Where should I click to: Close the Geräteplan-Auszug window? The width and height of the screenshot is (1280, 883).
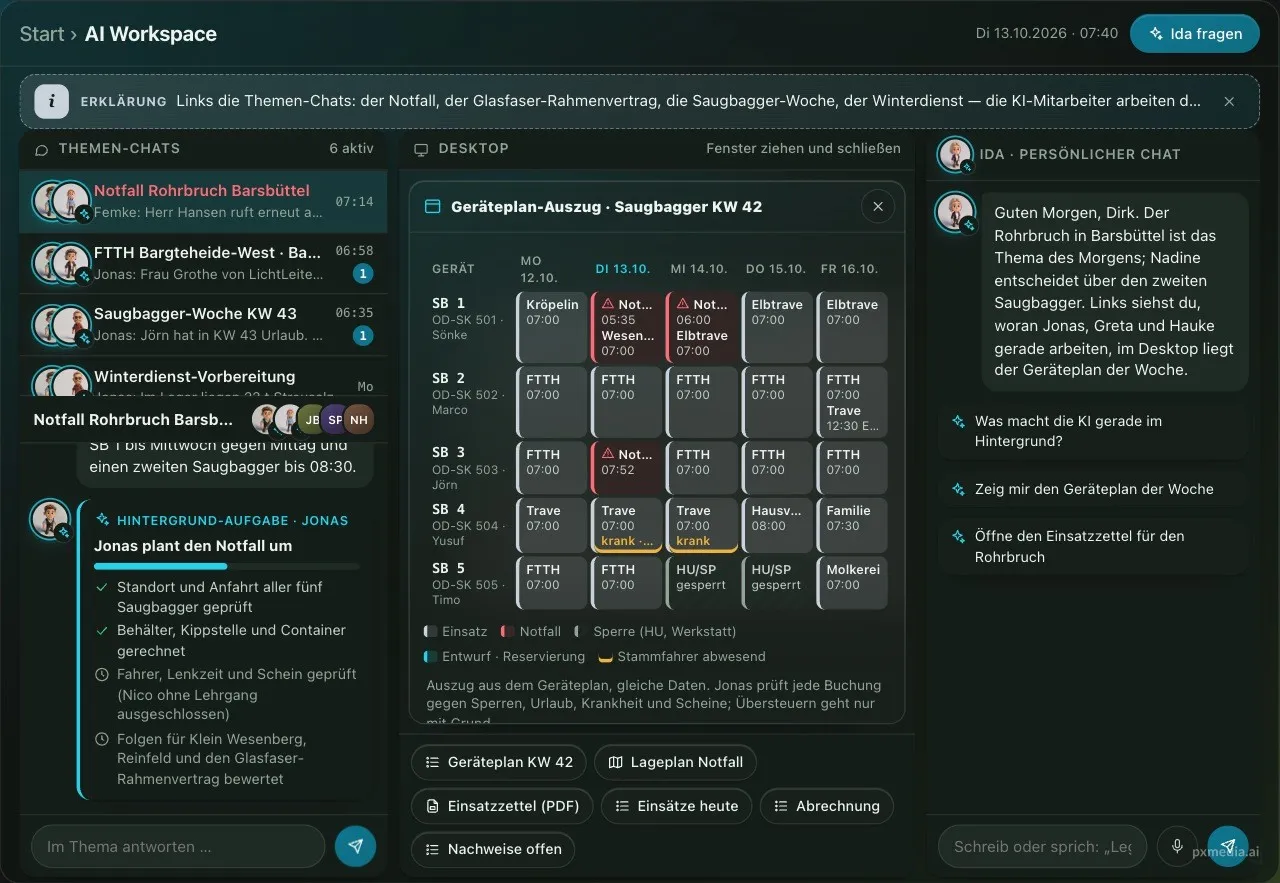878,207
